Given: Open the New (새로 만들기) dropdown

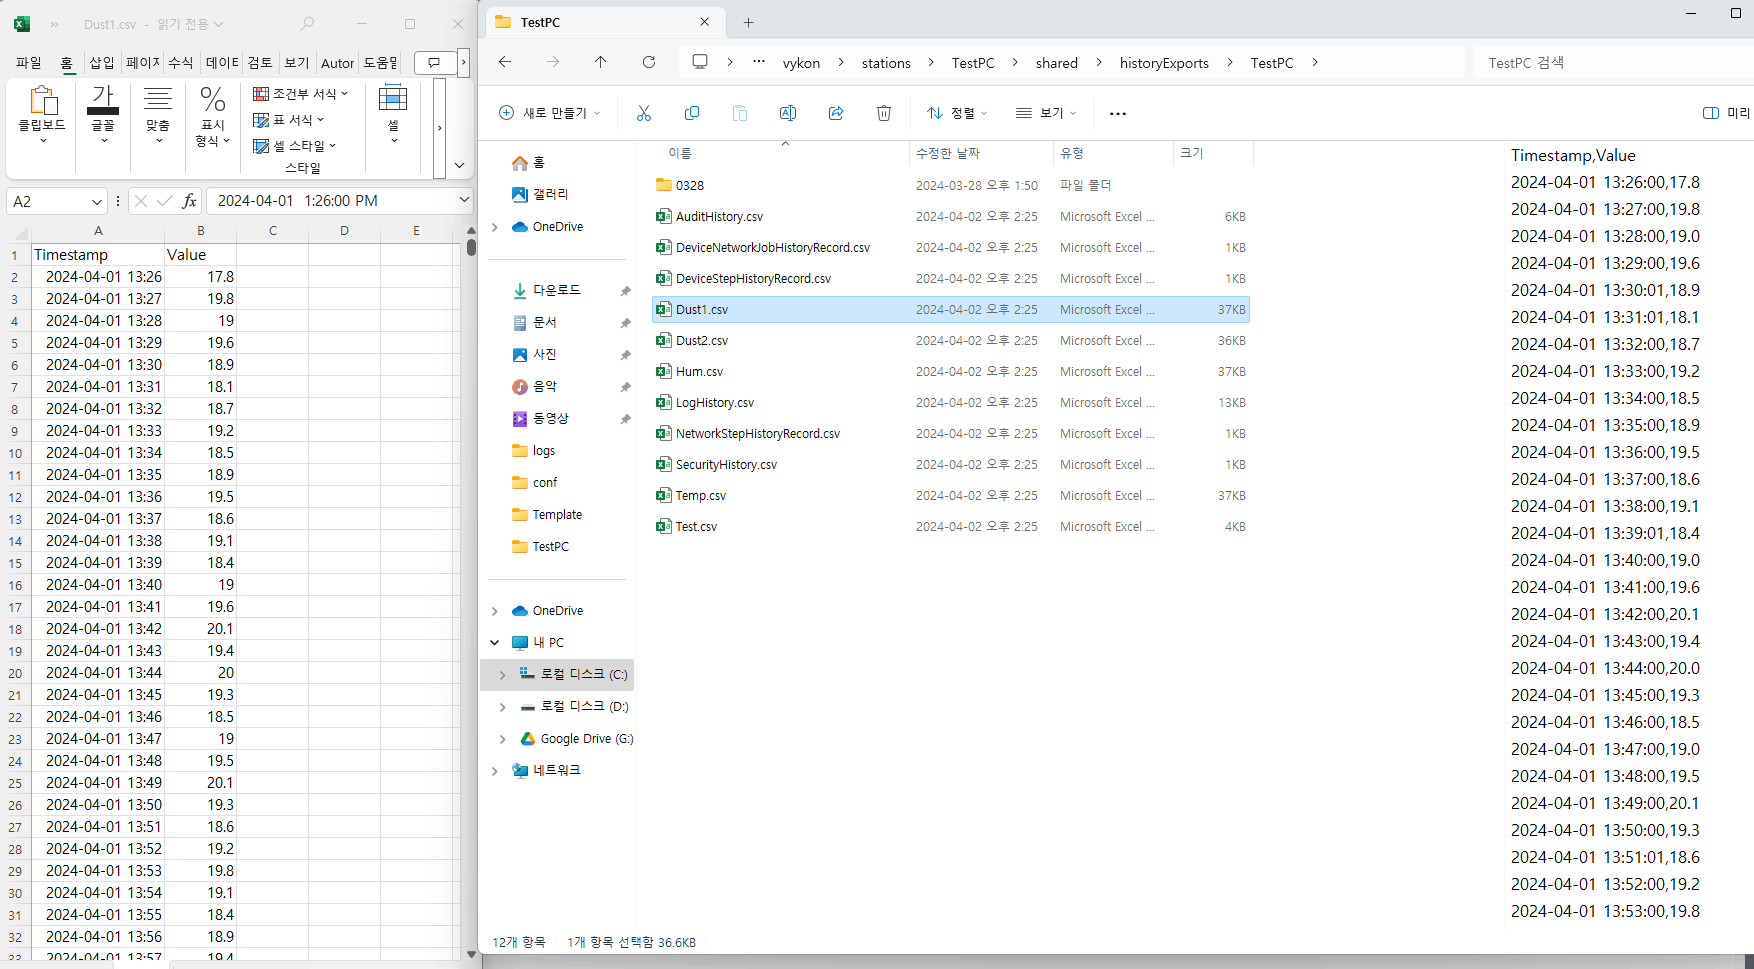Looking at the screenshot, I should pyautogui.click(x=550, y=113).
